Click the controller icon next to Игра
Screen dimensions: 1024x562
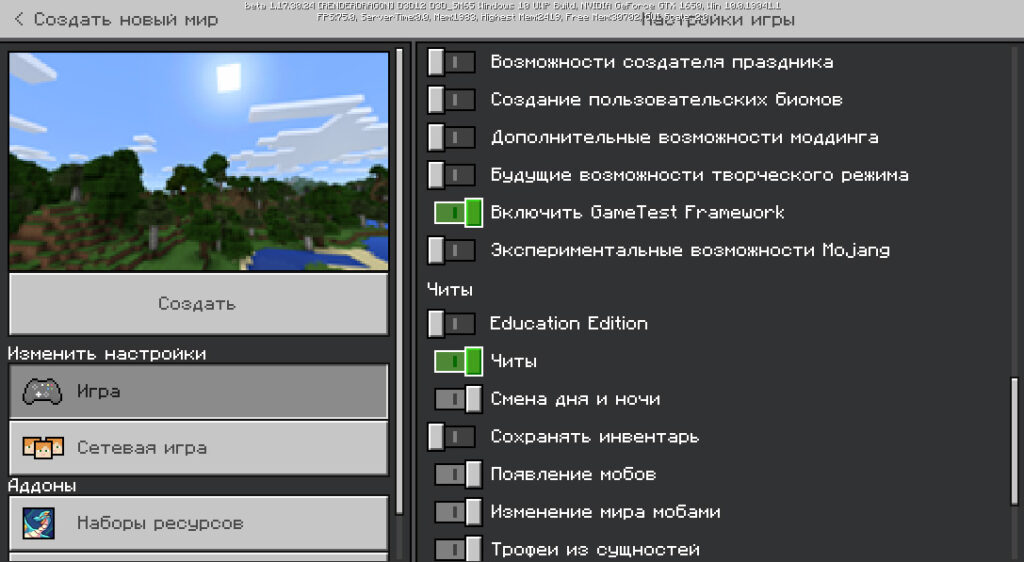(x=42, y=391)
